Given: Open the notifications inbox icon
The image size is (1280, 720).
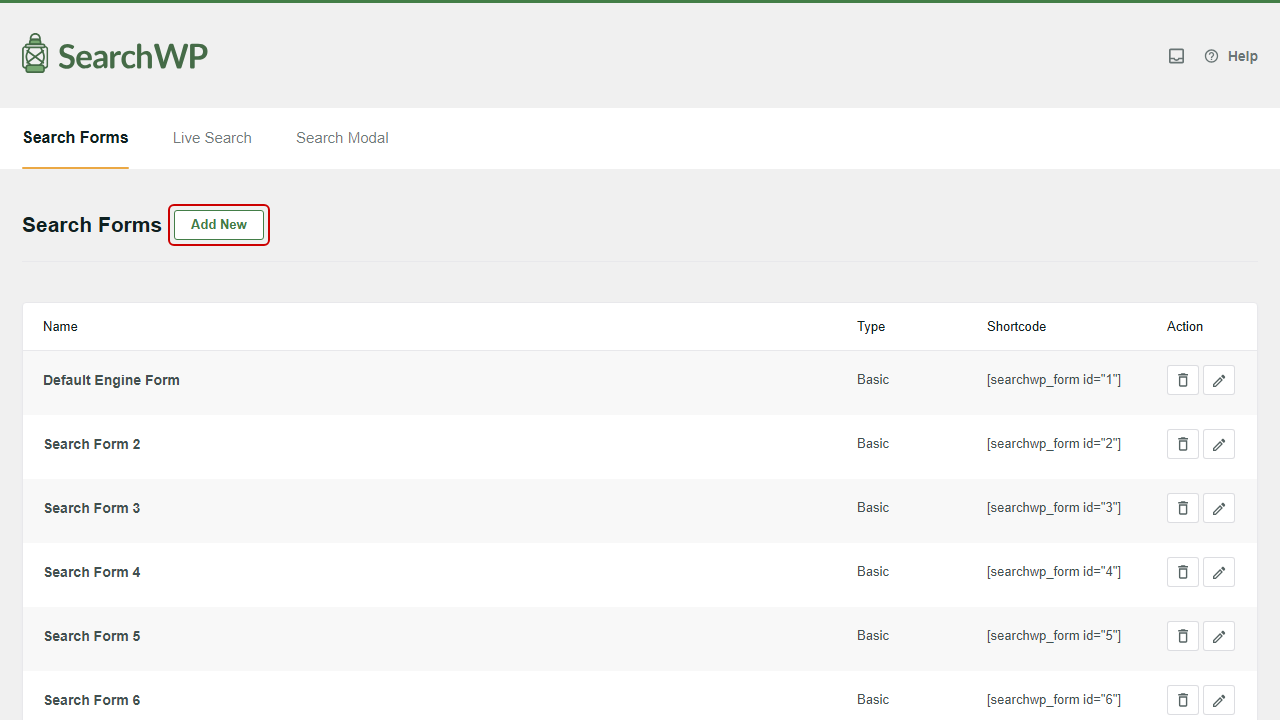Looking at the screenshot, I should coord(1177,56).
